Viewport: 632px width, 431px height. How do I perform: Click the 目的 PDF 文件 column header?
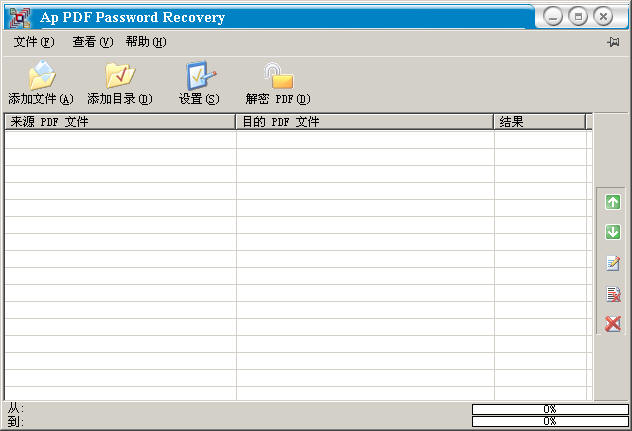point(365,122)
